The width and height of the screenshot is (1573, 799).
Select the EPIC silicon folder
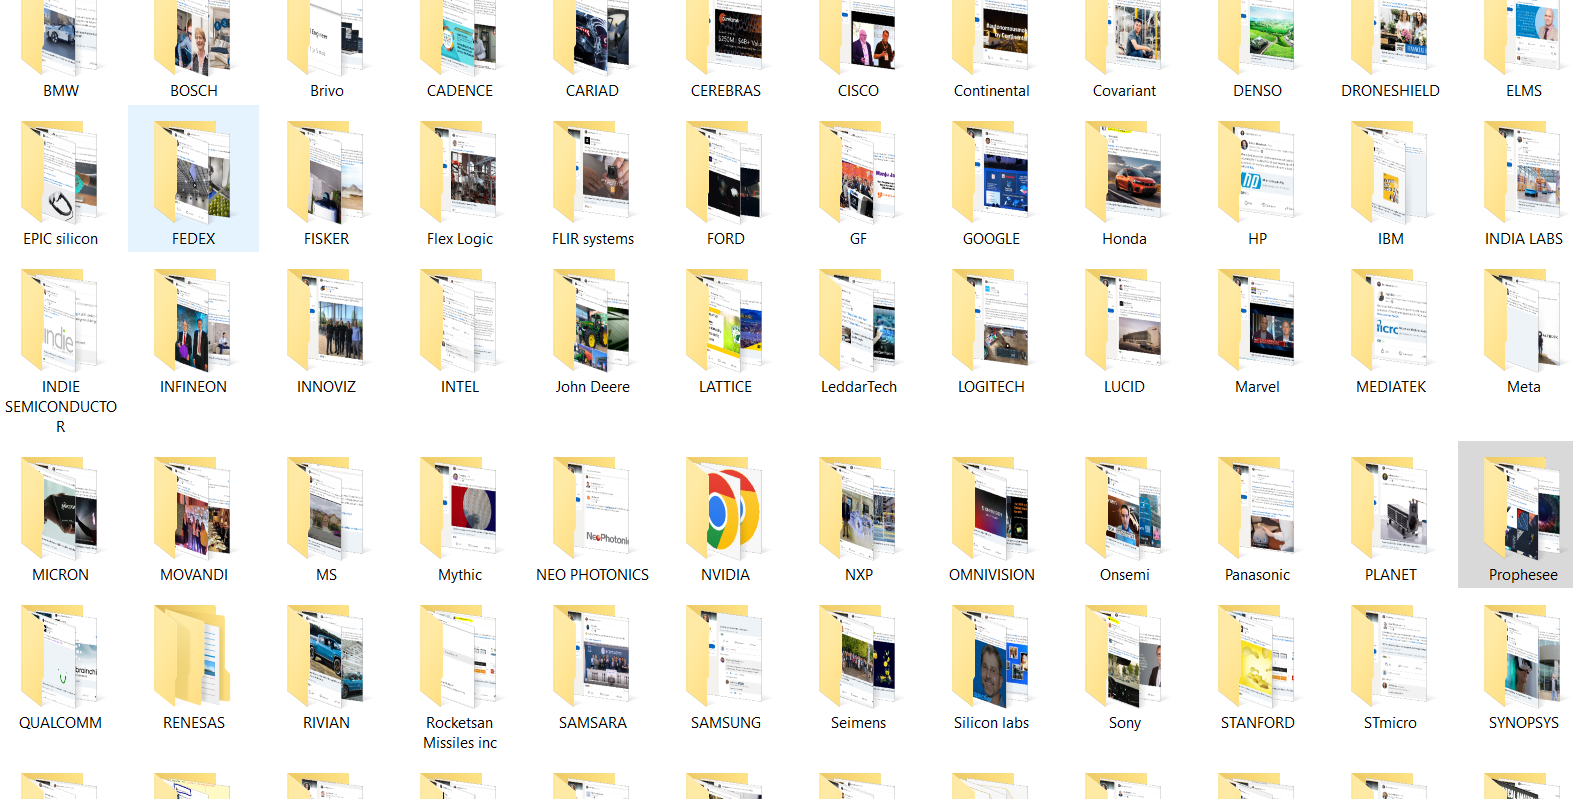[x=60, y=174]
